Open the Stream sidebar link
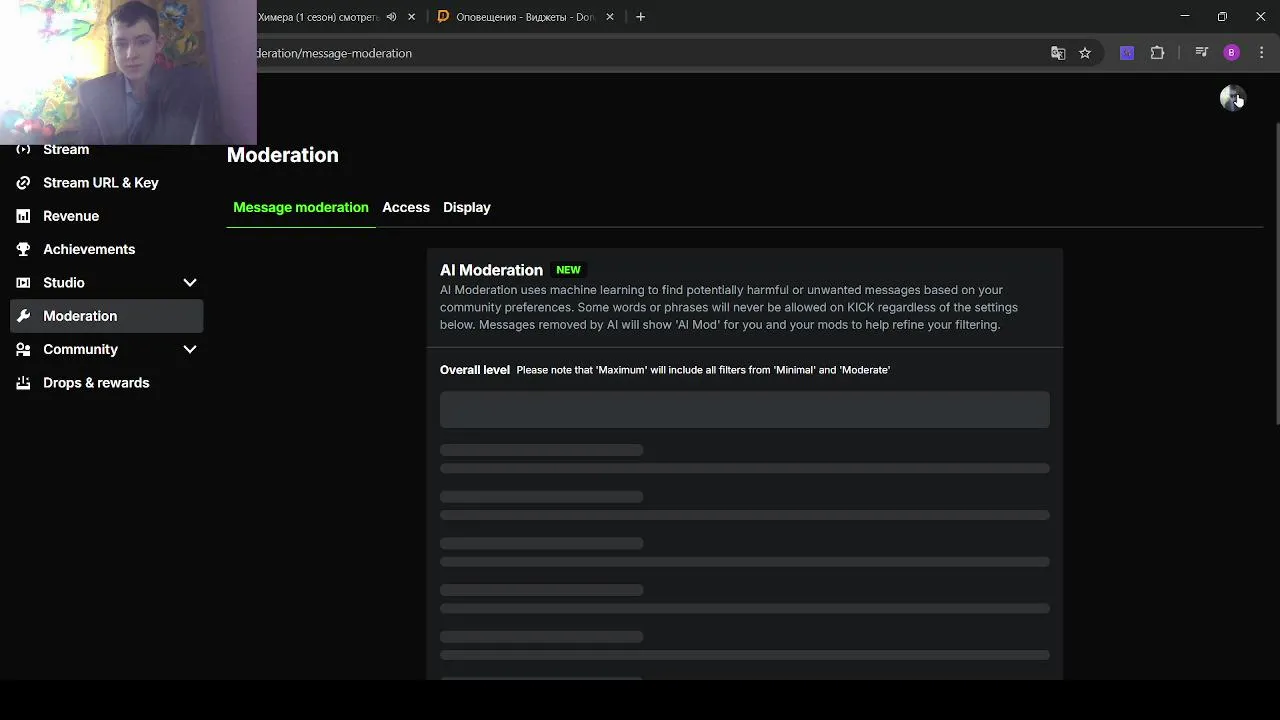The height and width of the screenshot is (720, 1280). coord(66,150)
